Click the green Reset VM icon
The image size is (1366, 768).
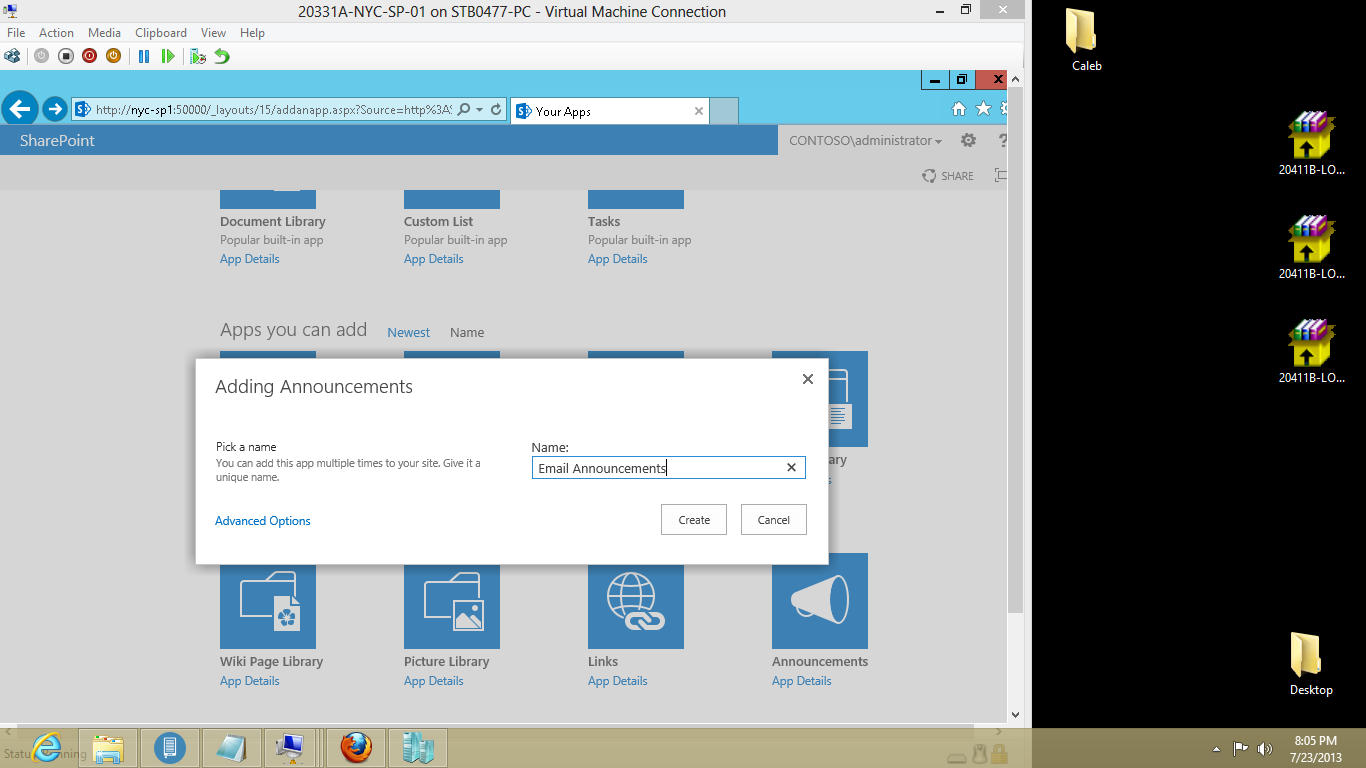pos(168,56)
